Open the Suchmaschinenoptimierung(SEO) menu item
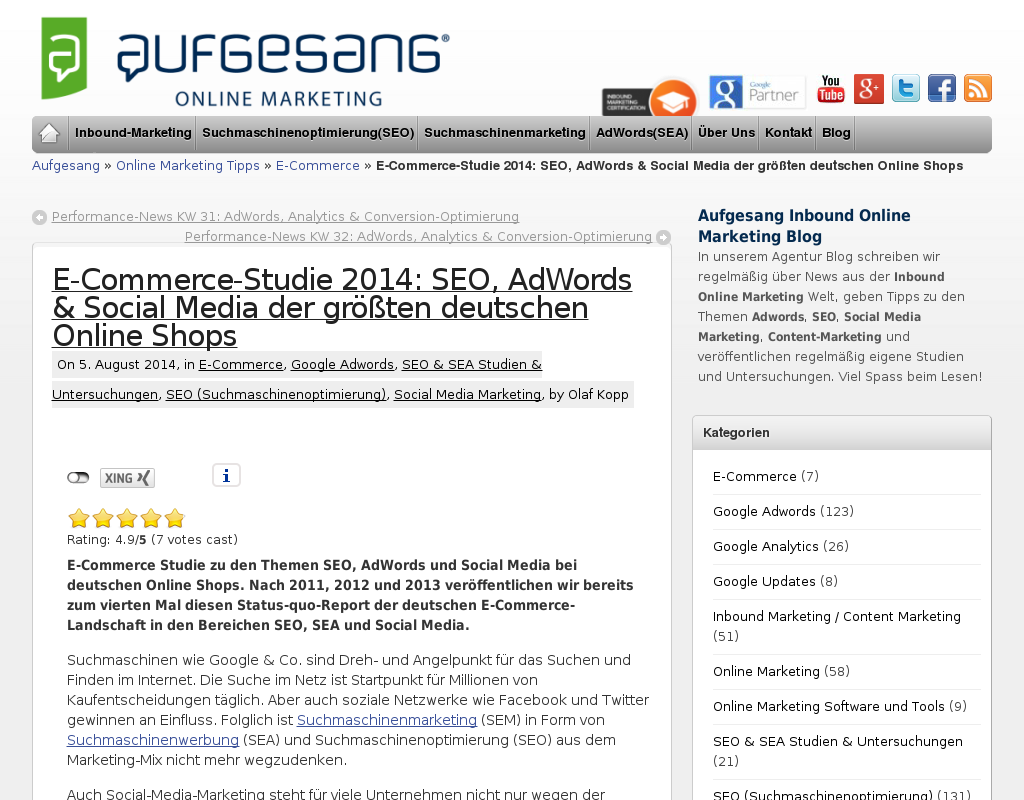 (x=308, y=133)
